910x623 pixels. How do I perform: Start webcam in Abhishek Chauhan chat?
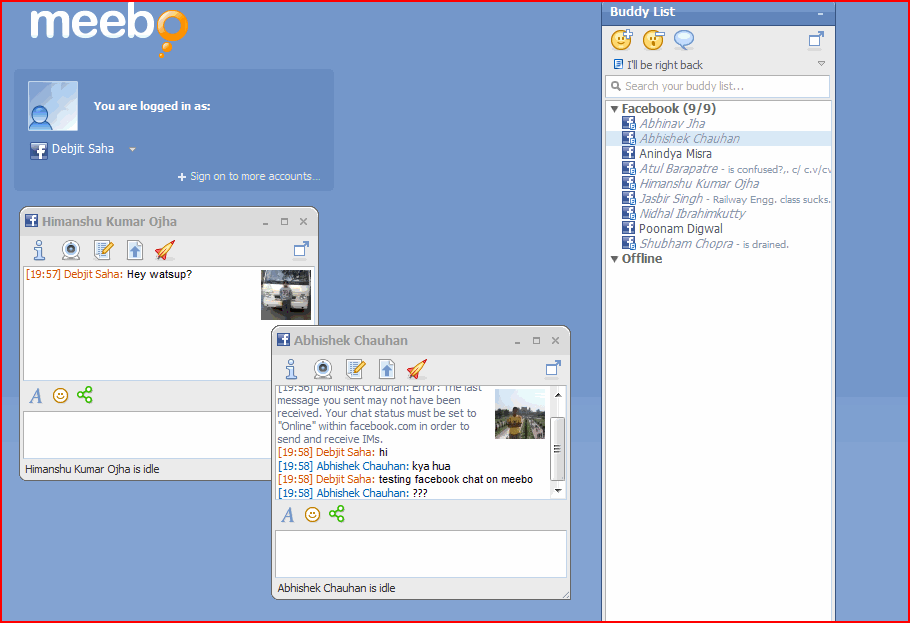click(x=323, y=369)
